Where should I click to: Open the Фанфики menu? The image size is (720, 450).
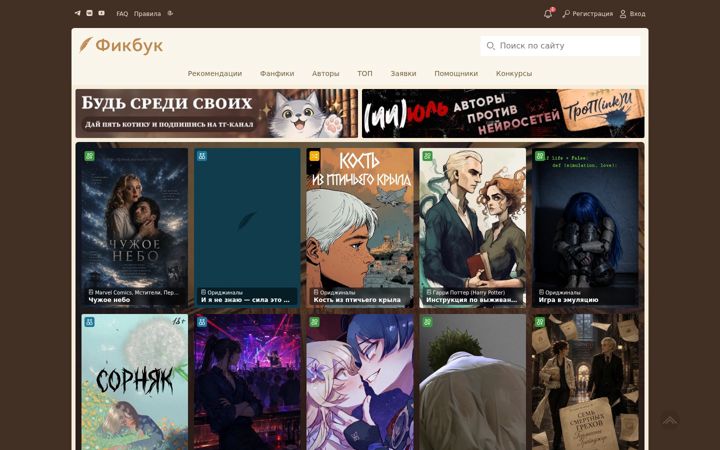[x=277, y=73]
